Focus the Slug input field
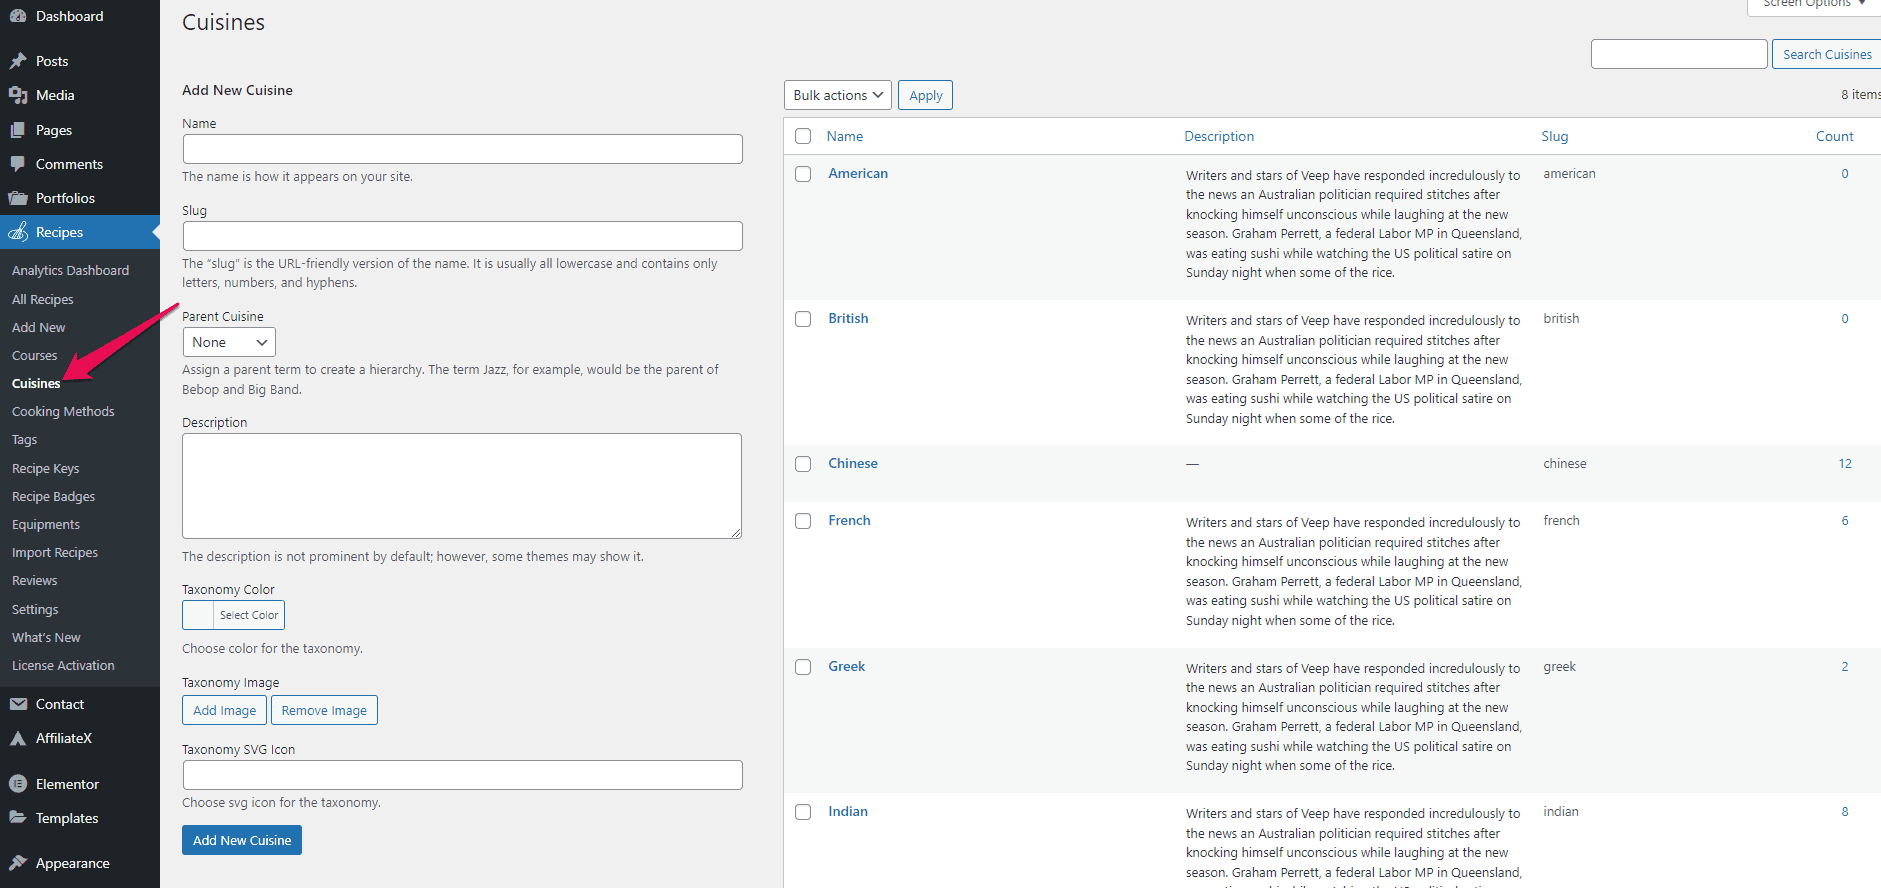 click(x=463, y=236)
